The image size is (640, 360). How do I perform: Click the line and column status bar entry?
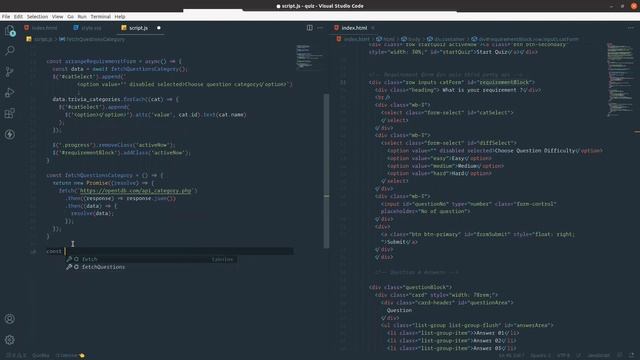tap(511, 356)
